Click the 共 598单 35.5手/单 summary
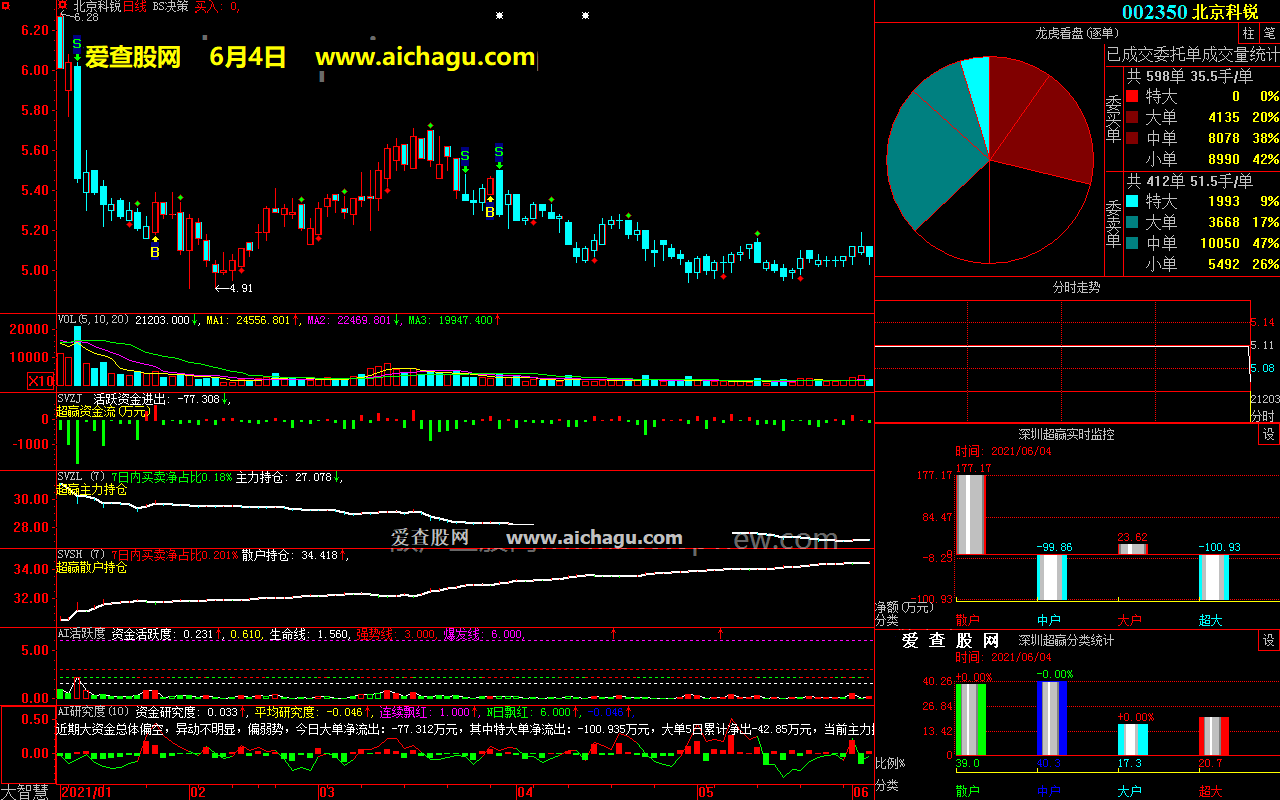Screen dimensions: 1280x800 click(x=1190, y=76)
